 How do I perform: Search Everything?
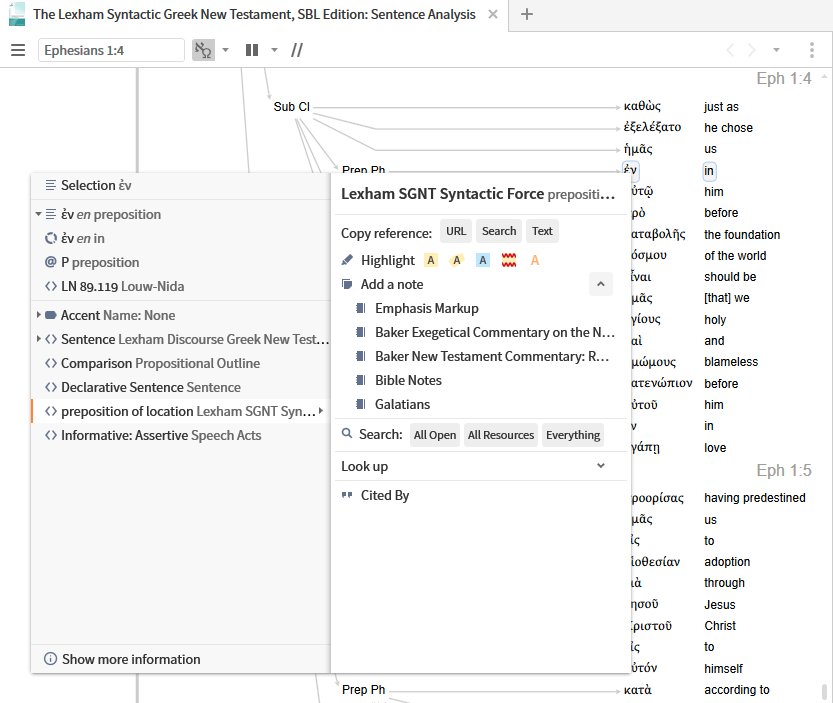pos(573,435)
